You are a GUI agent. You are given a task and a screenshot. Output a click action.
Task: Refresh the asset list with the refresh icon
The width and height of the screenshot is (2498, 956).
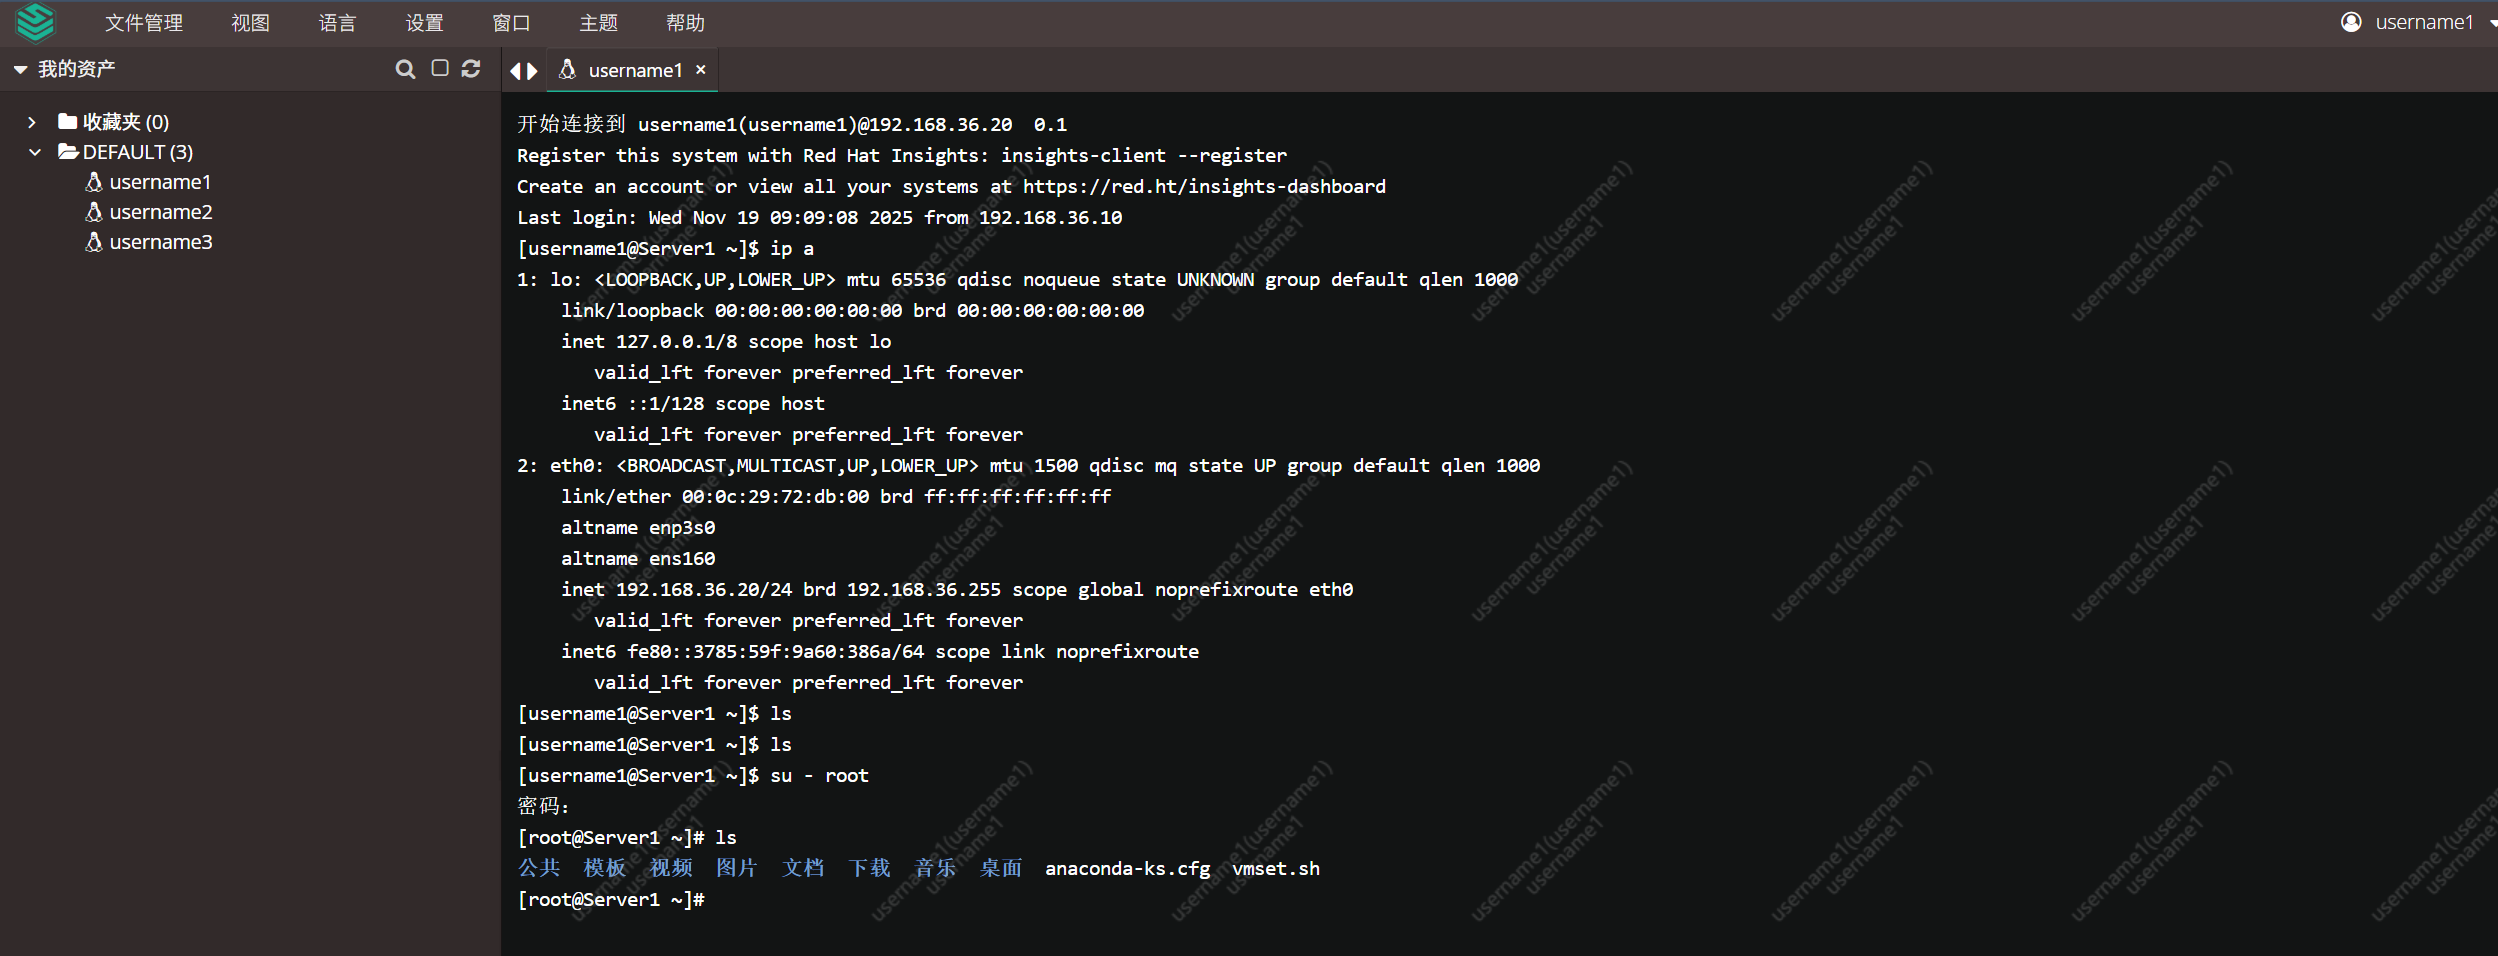472,69
